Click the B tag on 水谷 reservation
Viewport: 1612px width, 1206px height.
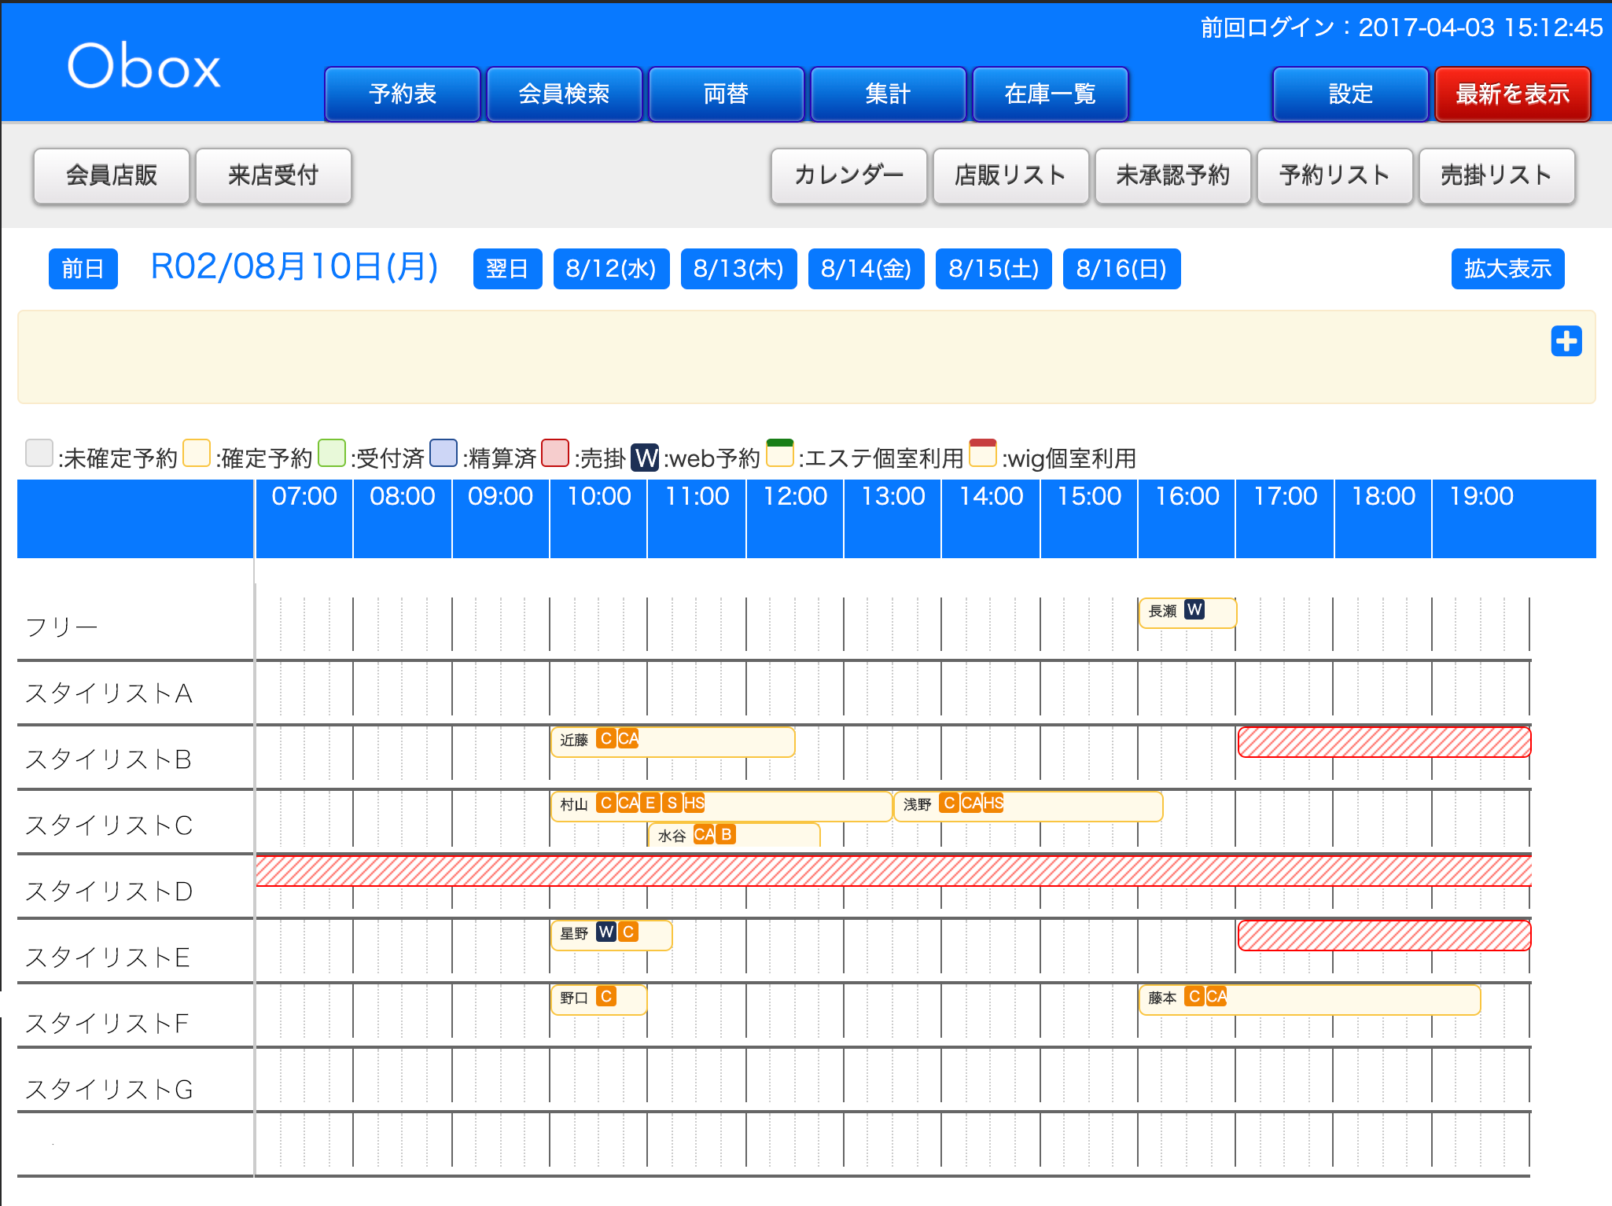[726, 834]
